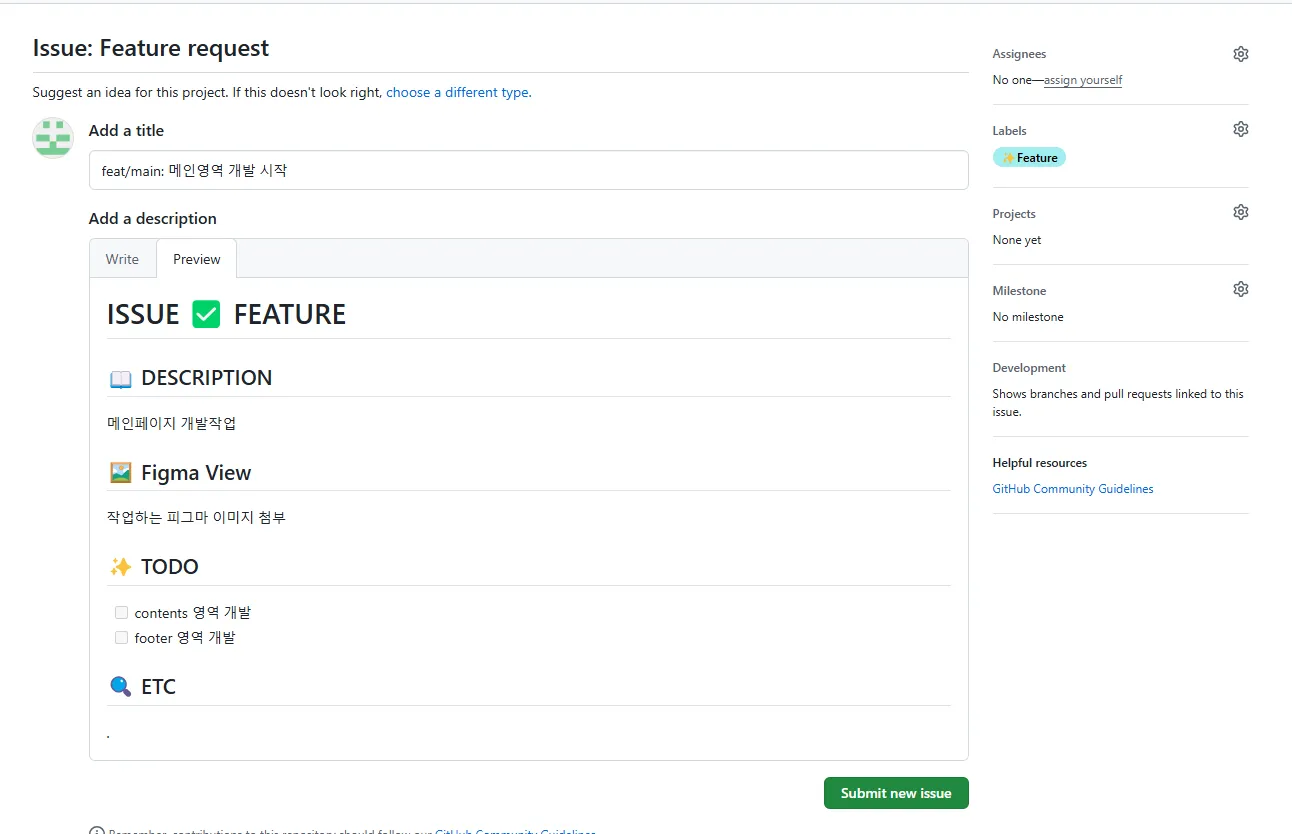
Task: Click the book emoji beside DESCRIPTION
Action: [120, 379]
